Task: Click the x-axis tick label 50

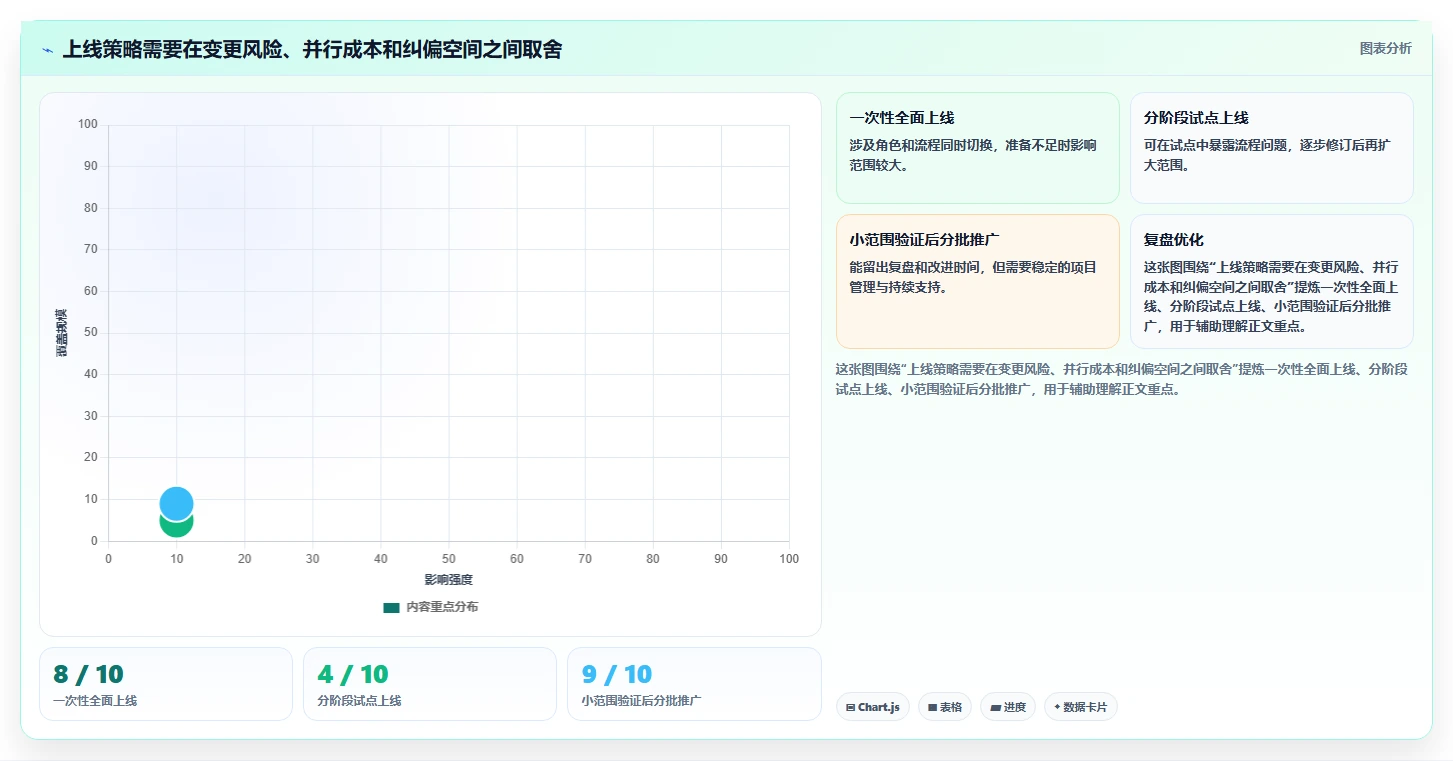Action: pyautogui.click(x=448, y=559)
